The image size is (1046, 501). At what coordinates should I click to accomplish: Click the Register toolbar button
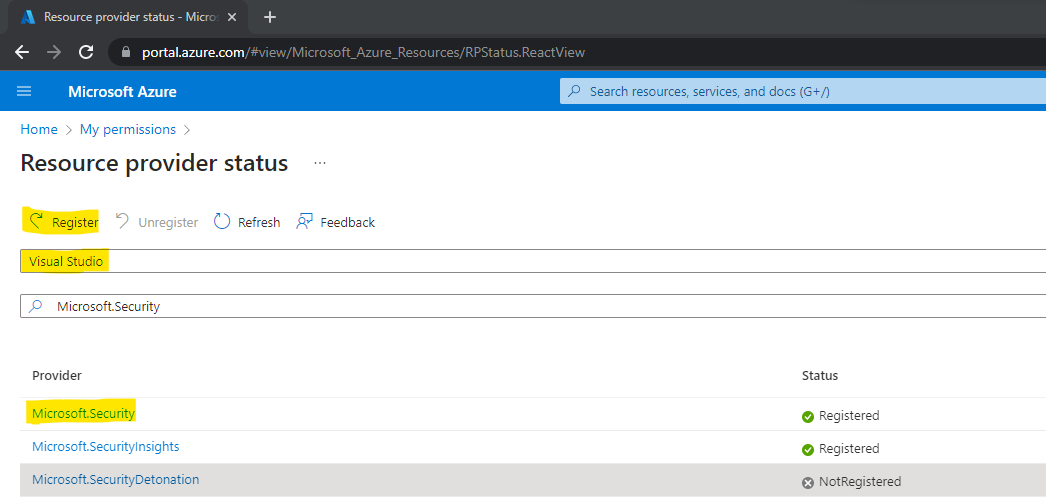tap(63, 222)
